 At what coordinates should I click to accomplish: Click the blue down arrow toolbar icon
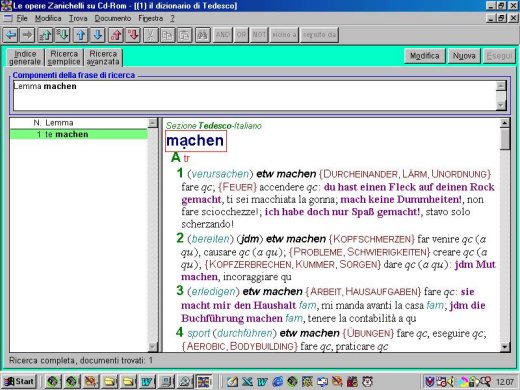(x=98, y=35)
